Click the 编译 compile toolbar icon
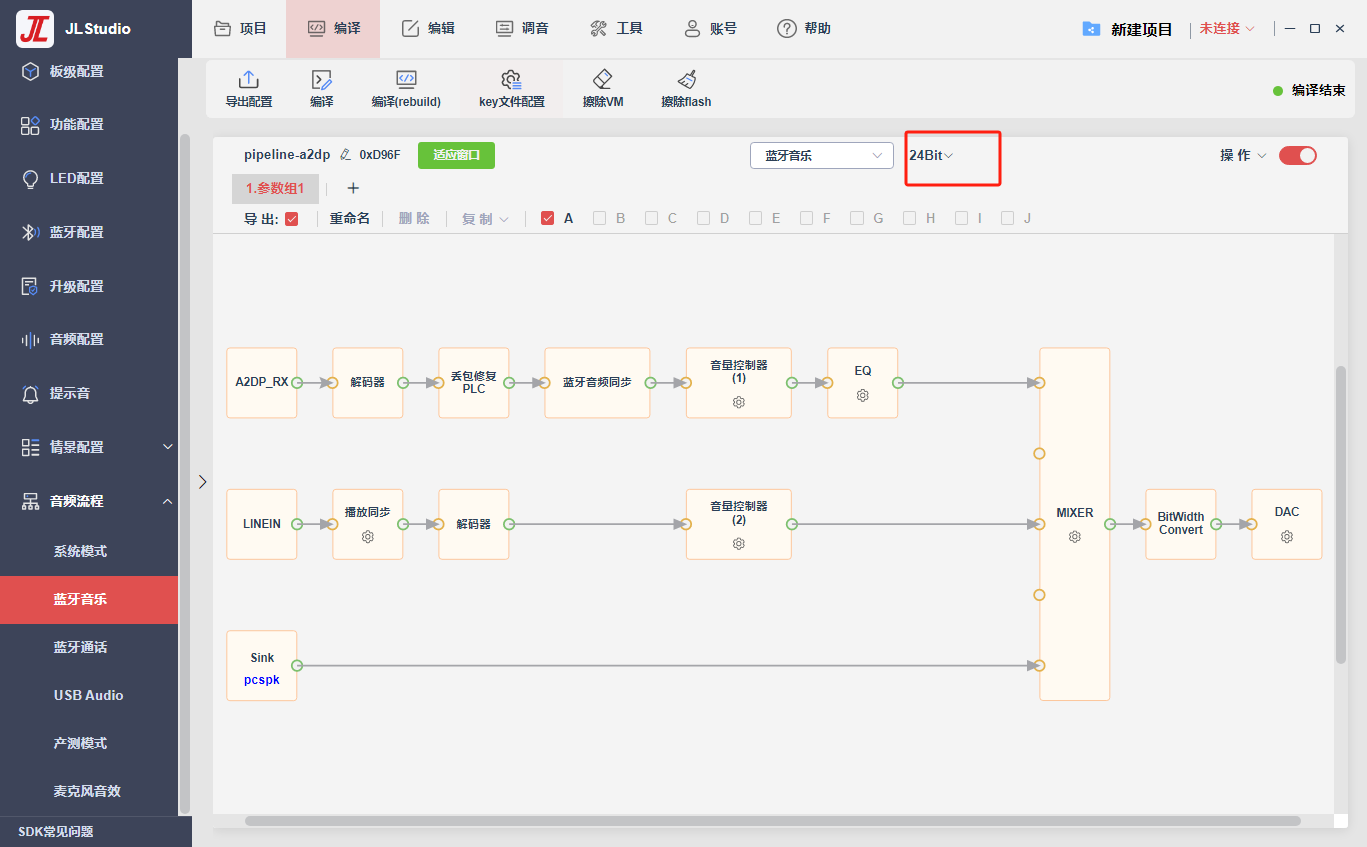Screen dimensions: 1367x847 coord(321,80)
